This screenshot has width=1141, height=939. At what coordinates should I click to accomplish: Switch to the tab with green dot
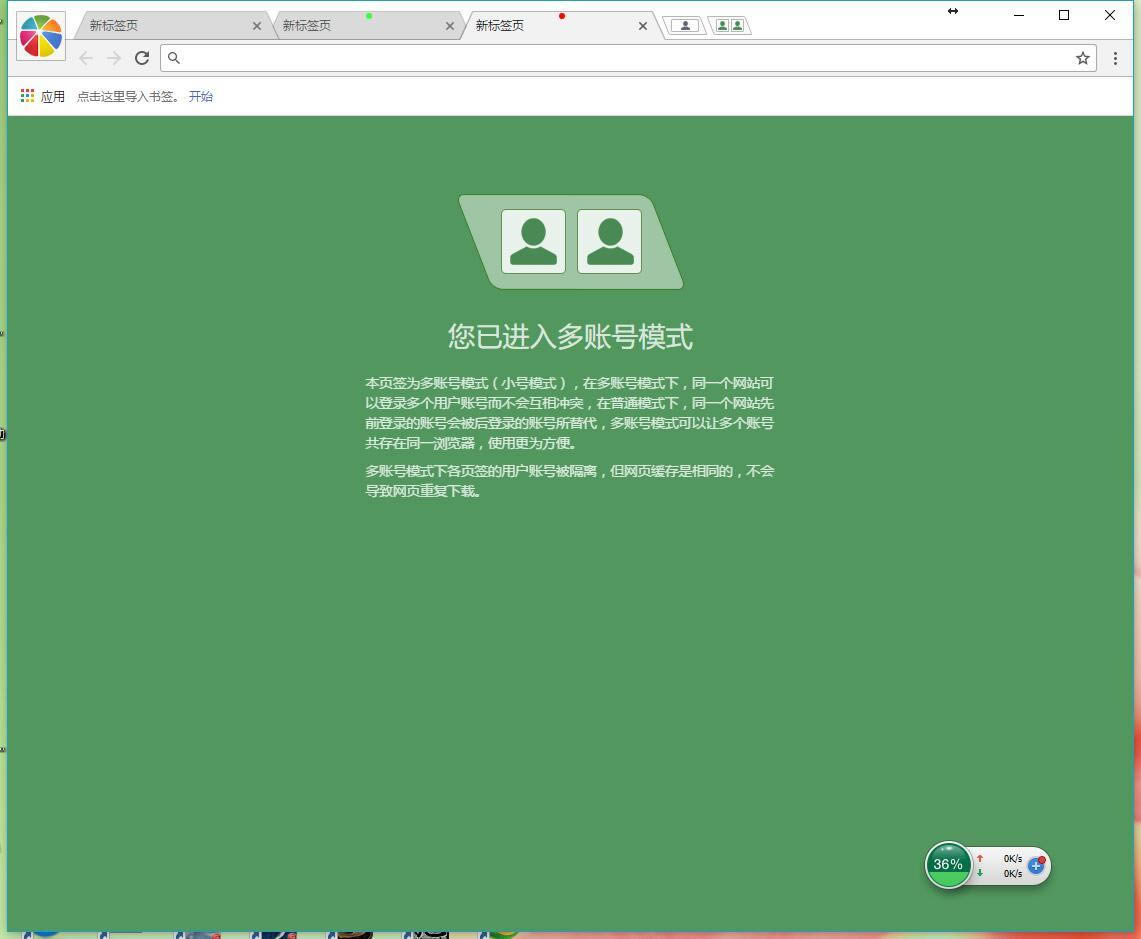point(350,26)
